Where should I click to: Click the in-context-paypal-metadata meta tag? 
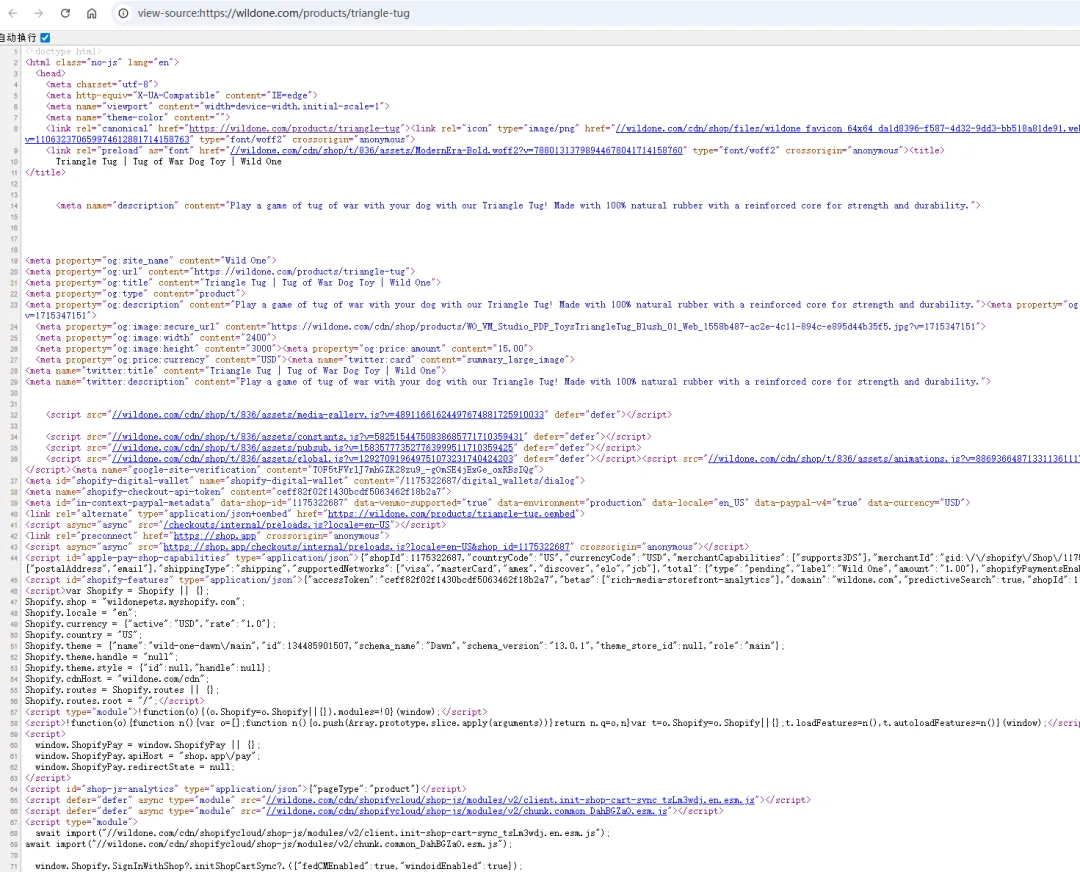click(498, 503)
